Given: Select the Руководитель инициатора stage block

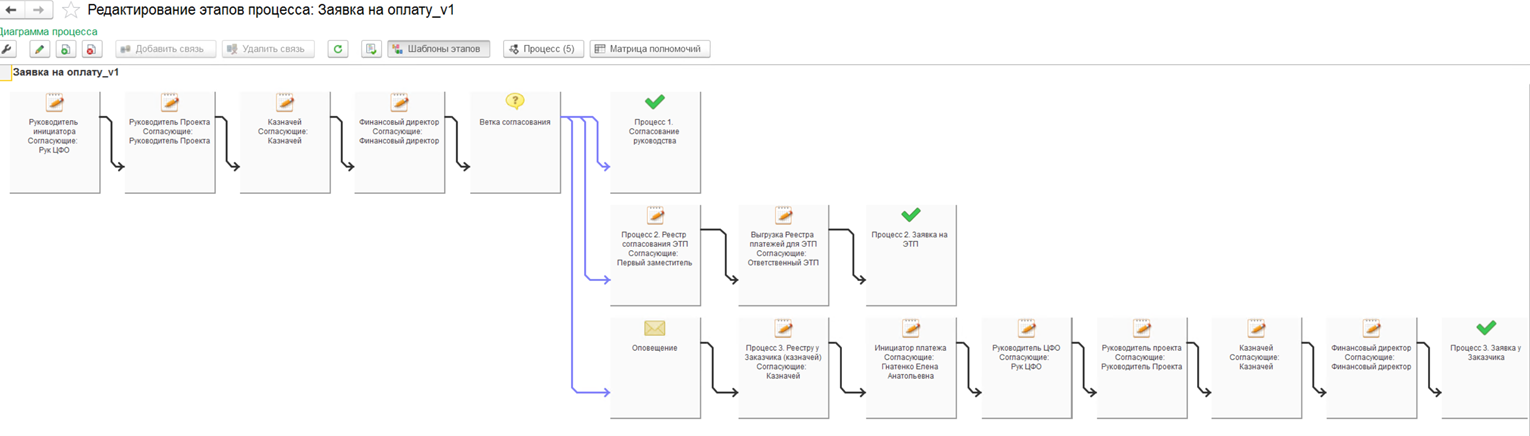Looking at the screenshot, I should (x=55, y=140).
